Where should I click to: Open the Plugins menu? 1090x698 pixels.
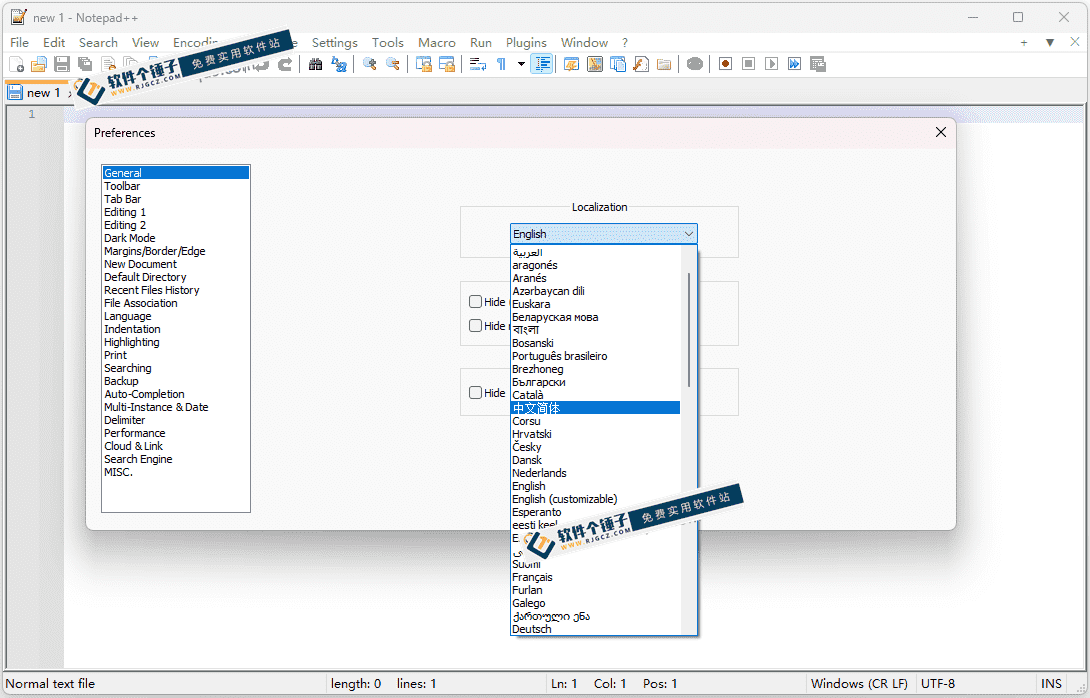point(526,42)
